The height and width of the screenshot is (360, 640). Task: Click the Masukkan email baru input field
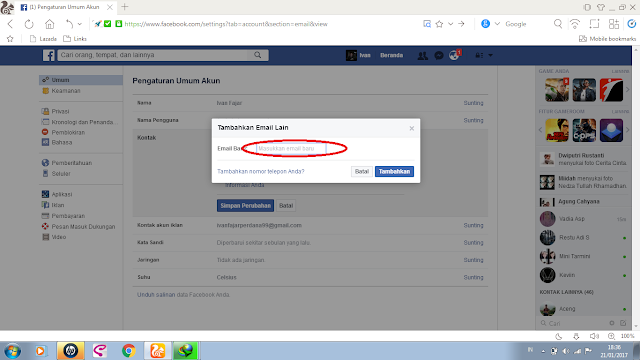(x=291, y=149)
